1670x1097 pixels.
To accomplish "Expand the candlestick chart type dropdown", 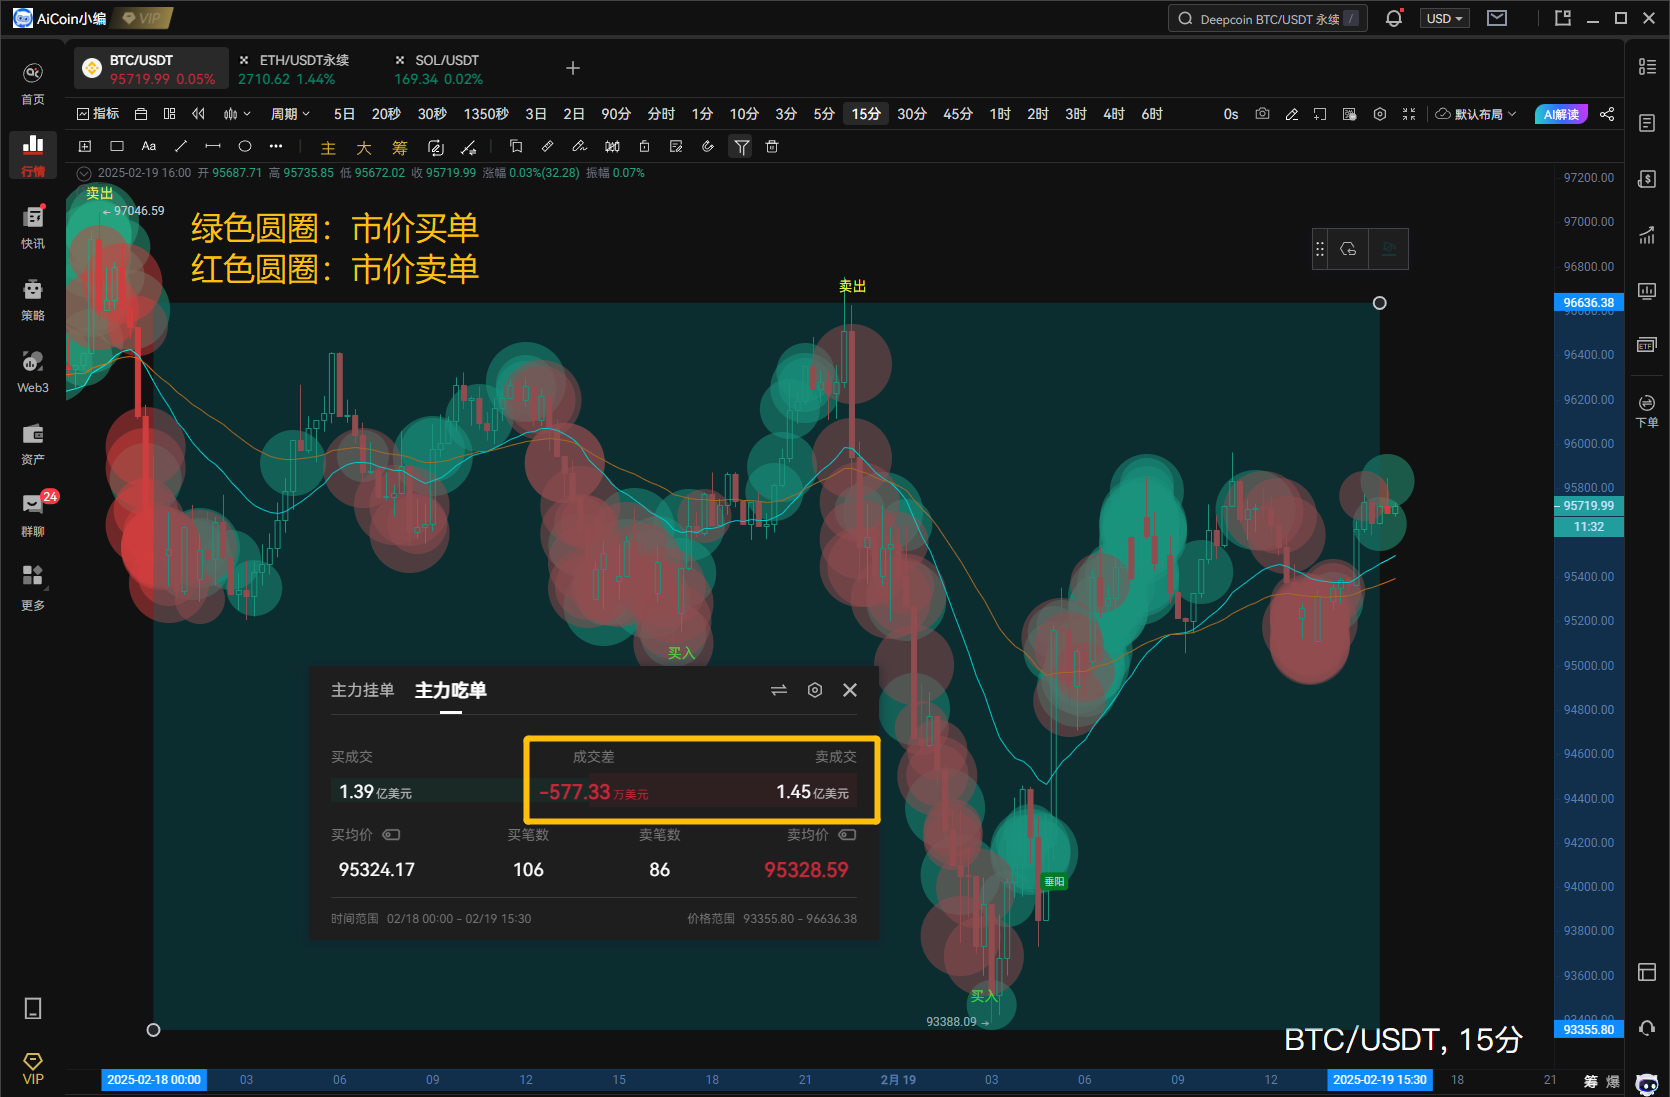I will 237,114.
